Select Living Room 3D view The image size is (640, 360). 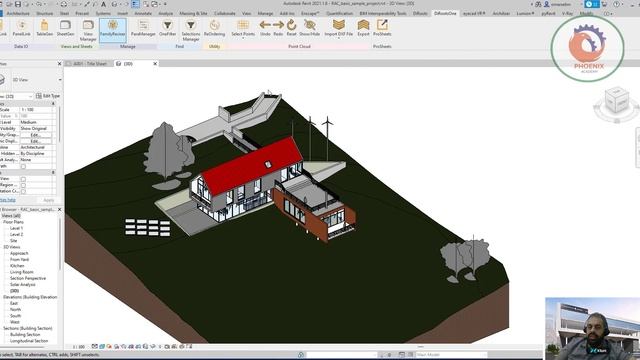click(22, 272)
